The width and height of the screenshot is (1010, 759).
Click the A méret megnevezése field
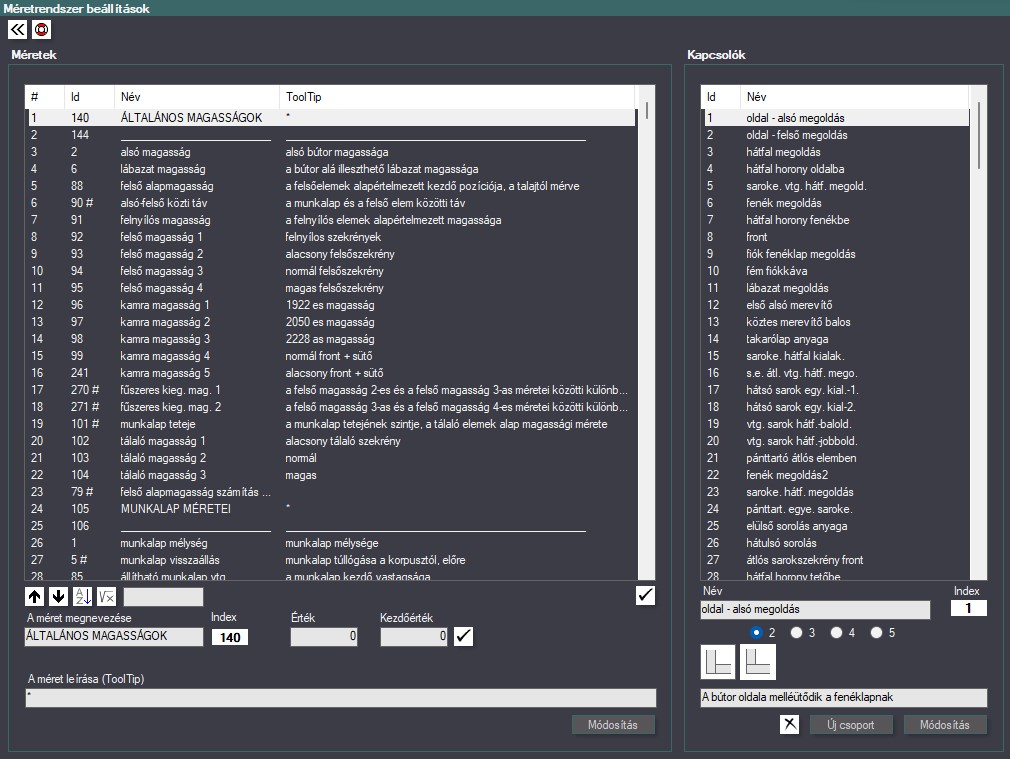(x=115, y=637)
